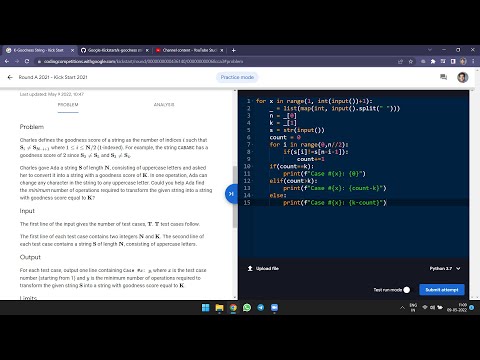Image resolution: width=480 pixels, height=360 pixels.
Task: Select the PROBLEM tab
Action: pos(68,105)
